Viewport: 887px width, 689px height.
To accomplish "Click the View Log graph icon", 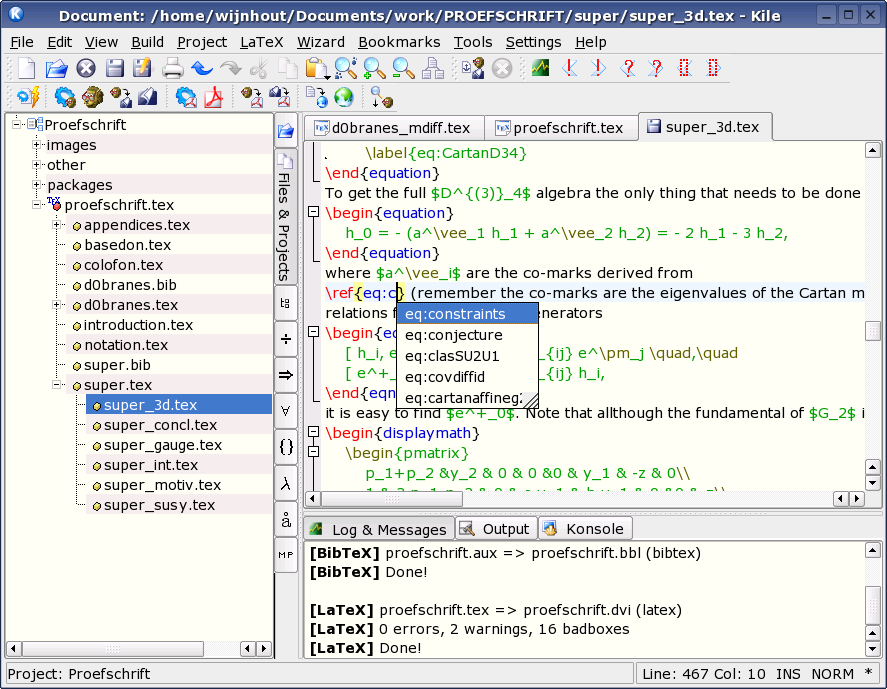I will click(540, 68).
